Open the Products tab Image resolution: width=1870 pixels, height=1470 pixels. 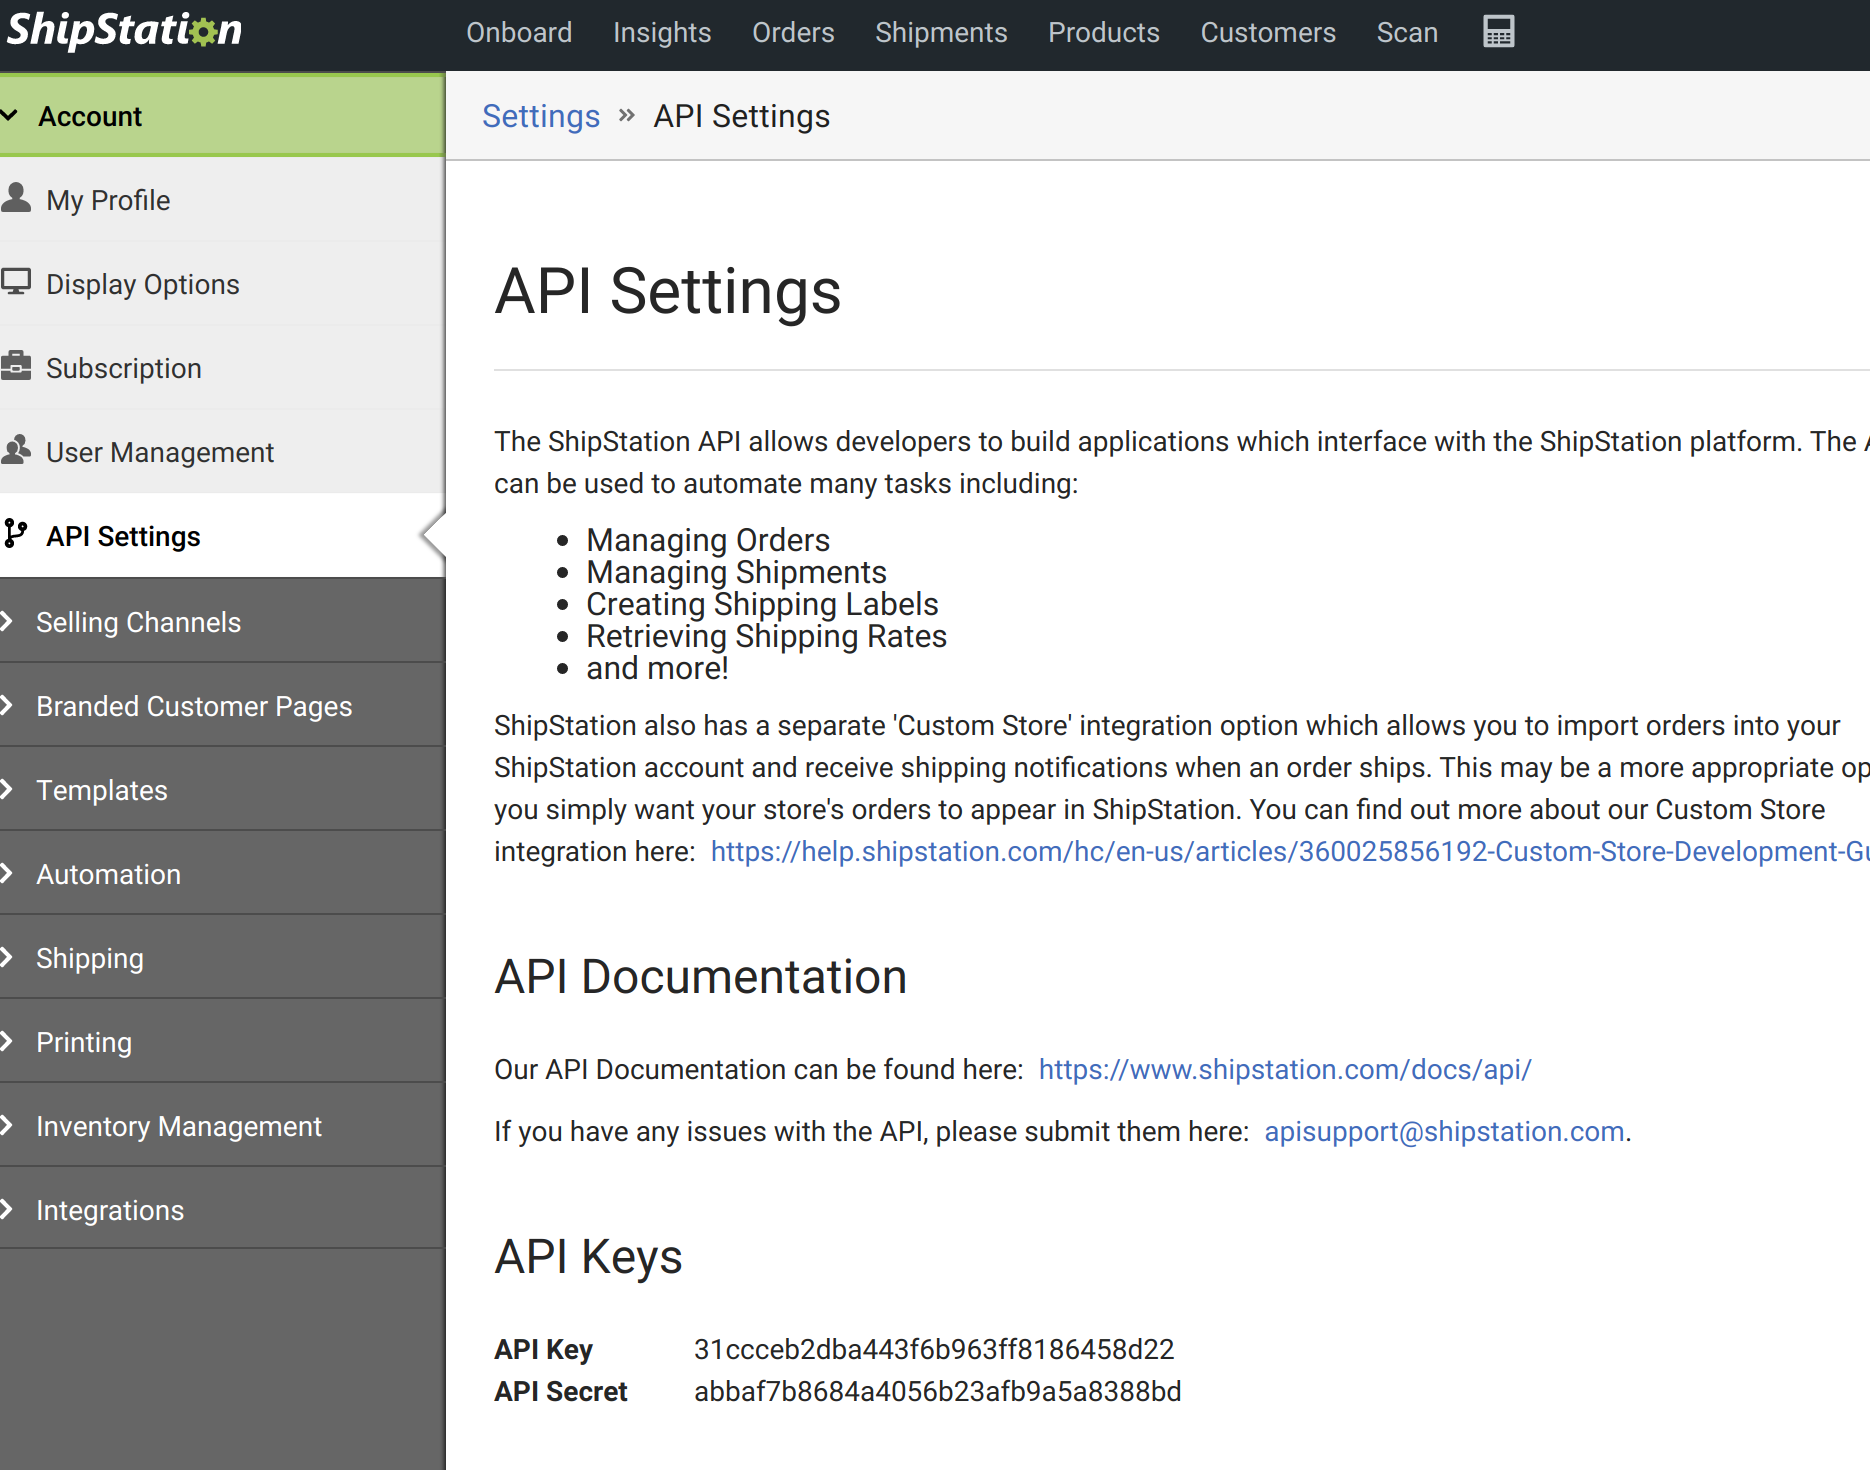1104,32
